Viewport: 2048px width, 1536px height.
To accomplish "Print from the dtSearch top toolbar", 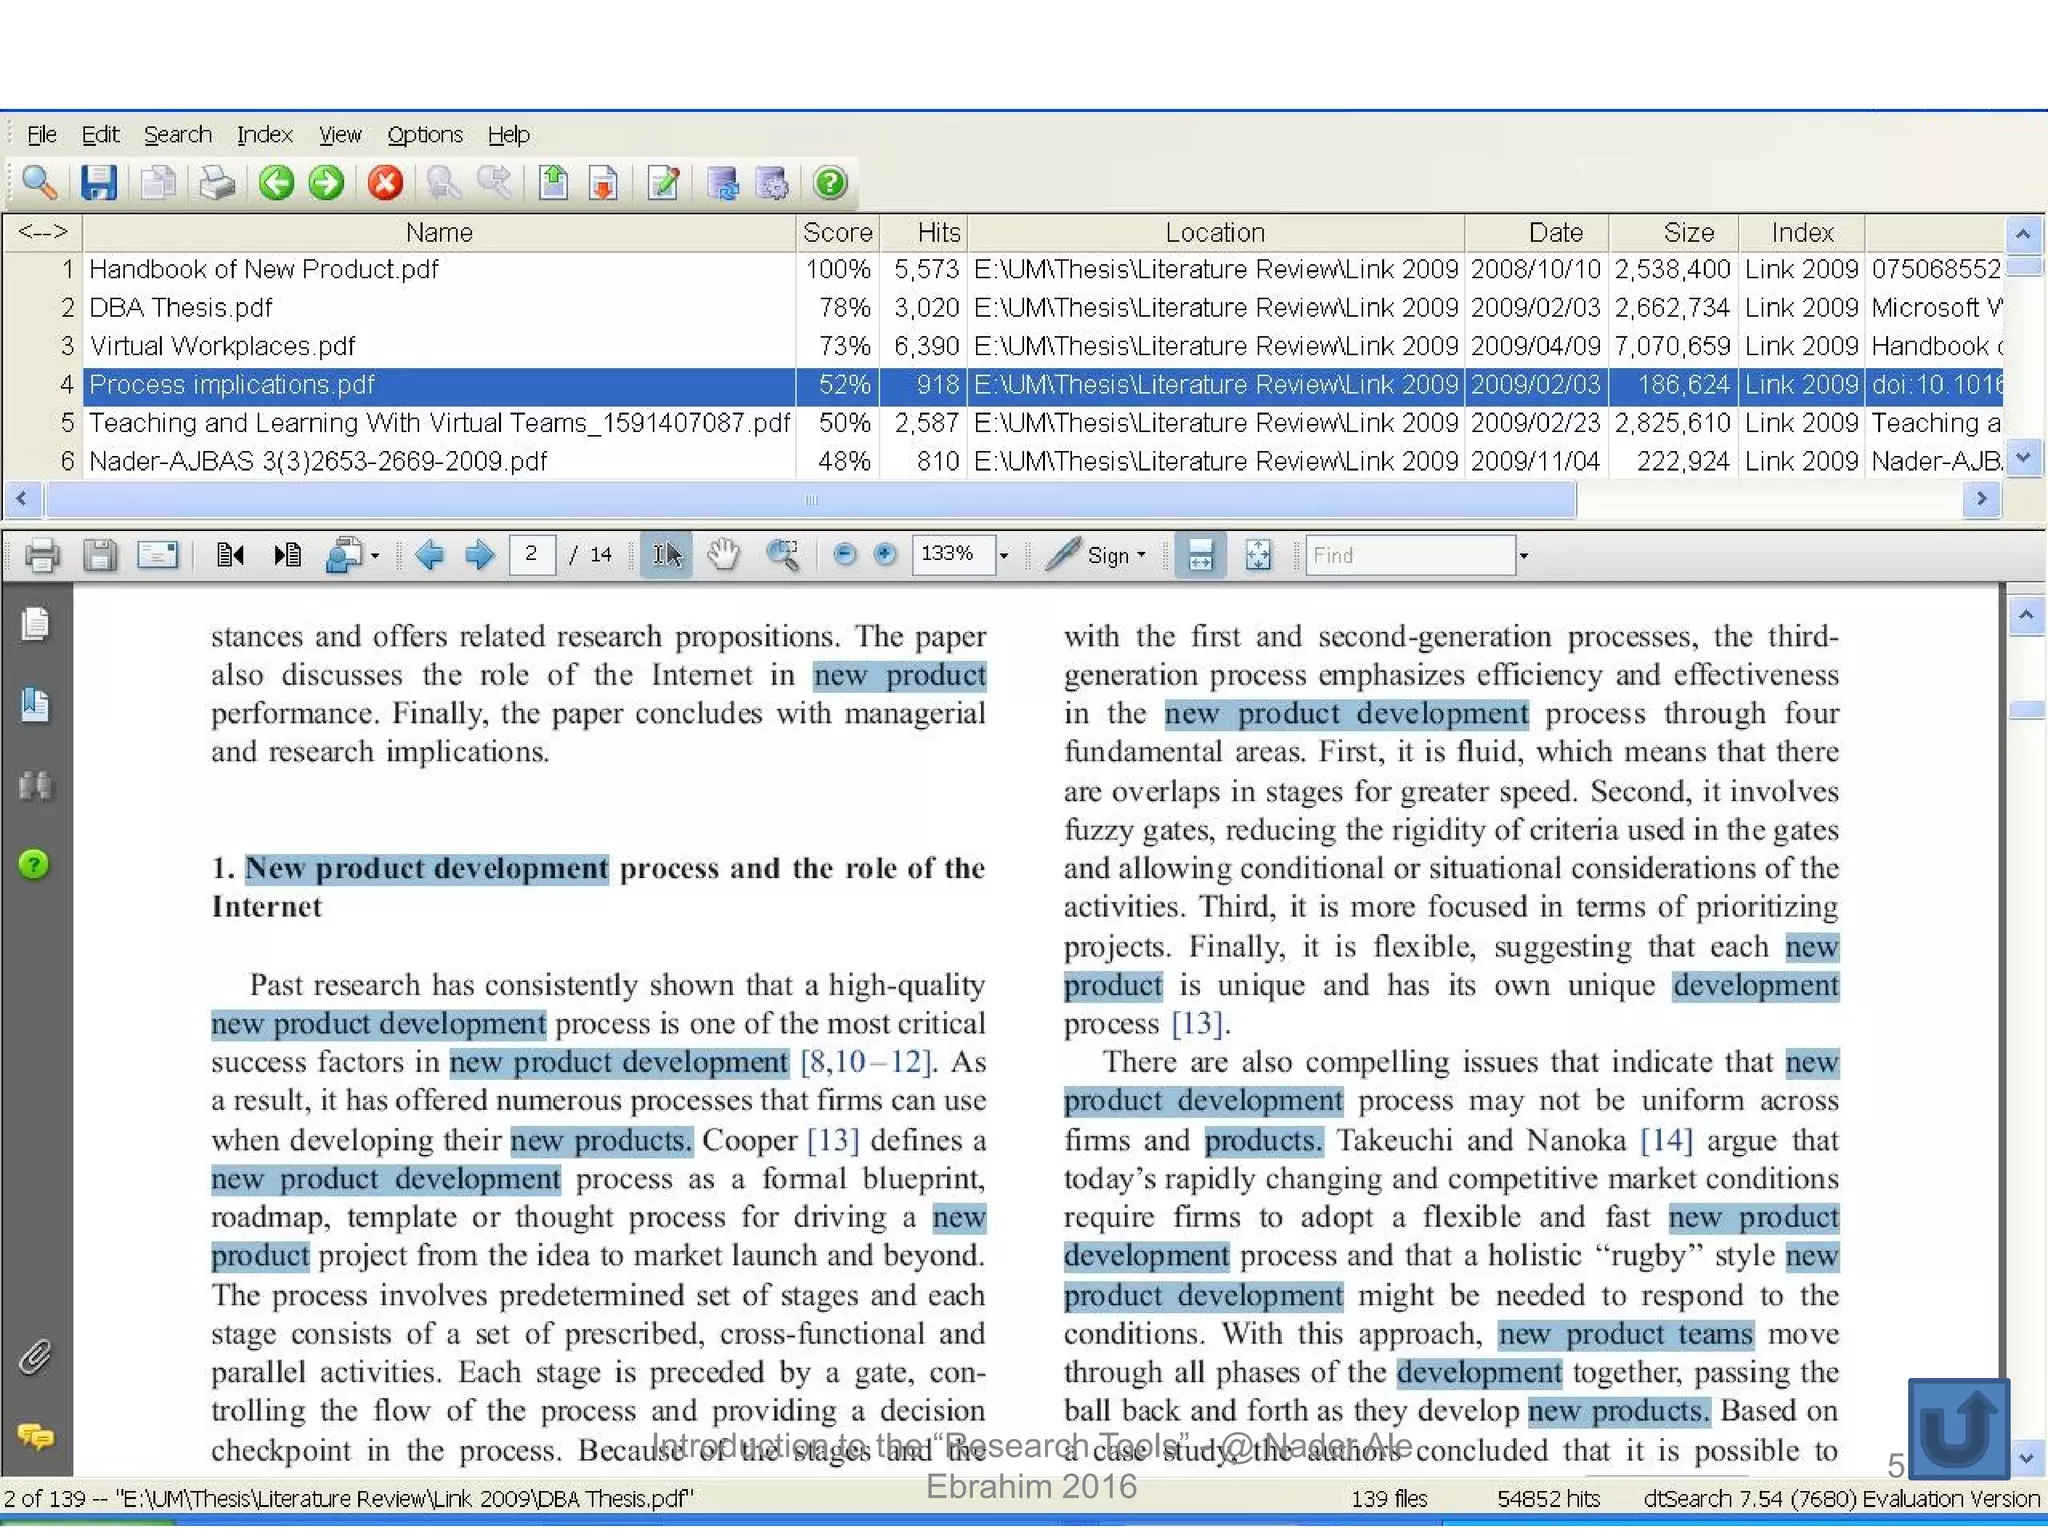I will pos(216,183).
